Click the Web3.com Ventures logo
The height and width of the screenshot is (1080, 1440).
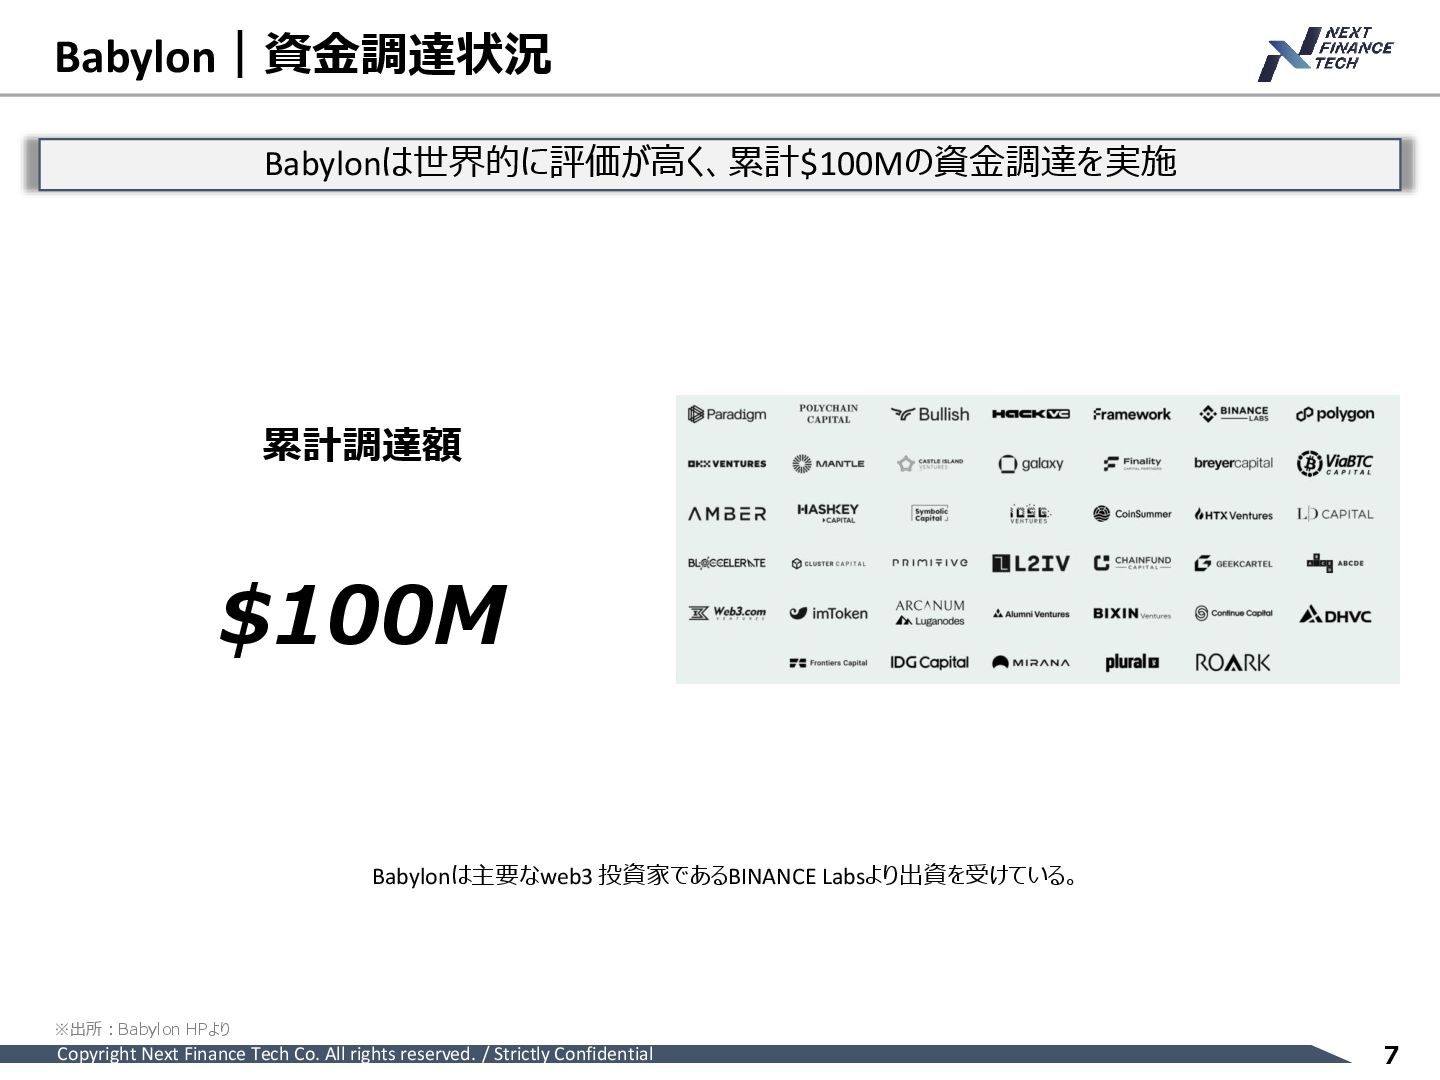tap(727, 613)
